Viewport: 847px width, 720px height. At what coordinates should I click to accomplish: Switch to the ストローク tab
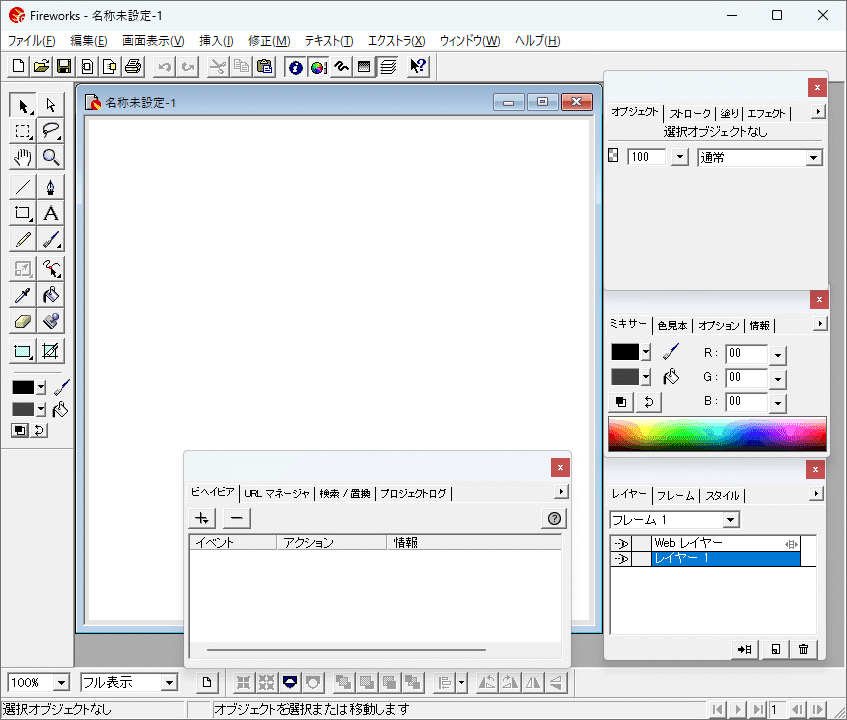point(690,113)
